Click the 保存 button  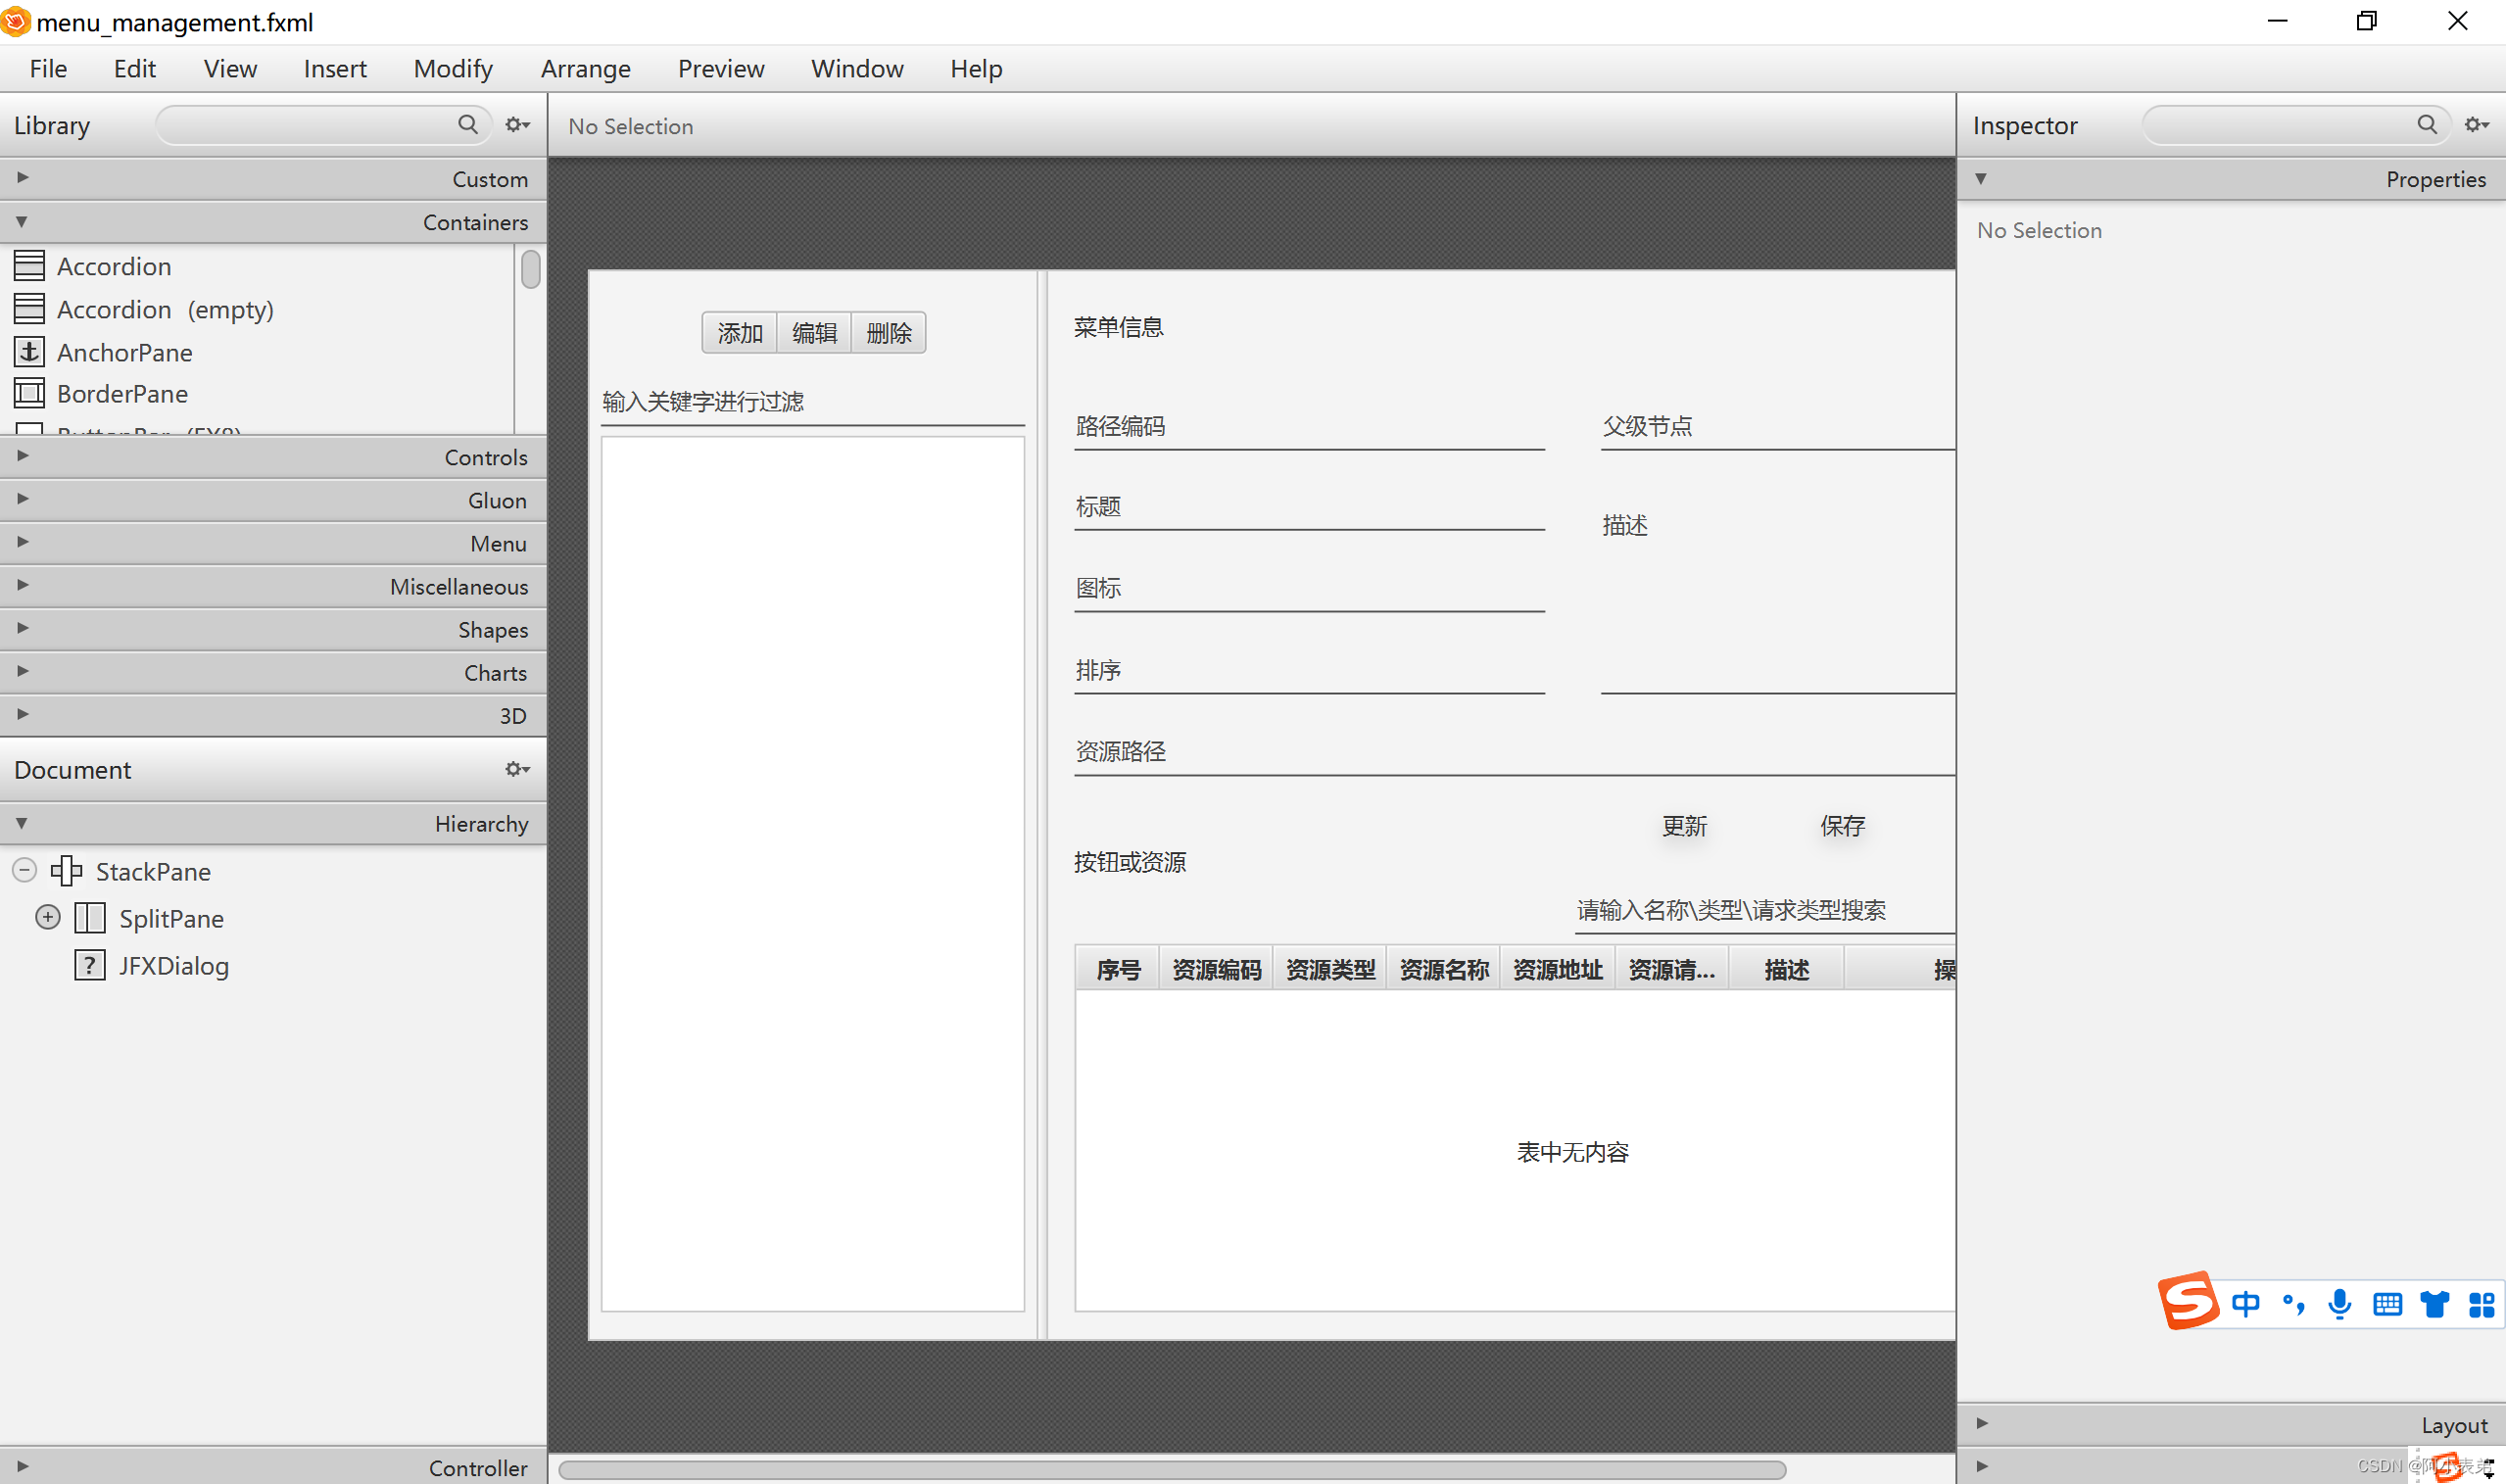(x=1842, y=826)
